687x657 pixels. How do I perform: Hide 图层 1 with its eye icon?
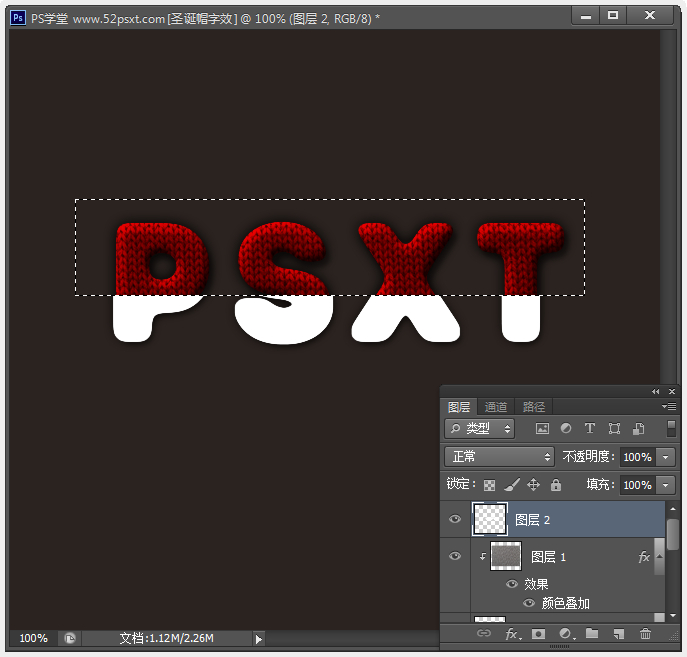455,556
